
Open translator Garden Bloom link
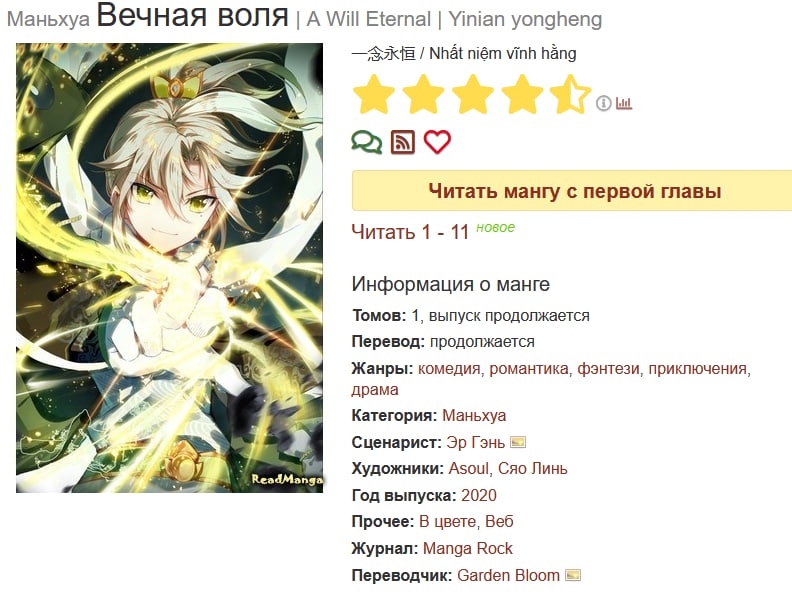click(508, 575)
